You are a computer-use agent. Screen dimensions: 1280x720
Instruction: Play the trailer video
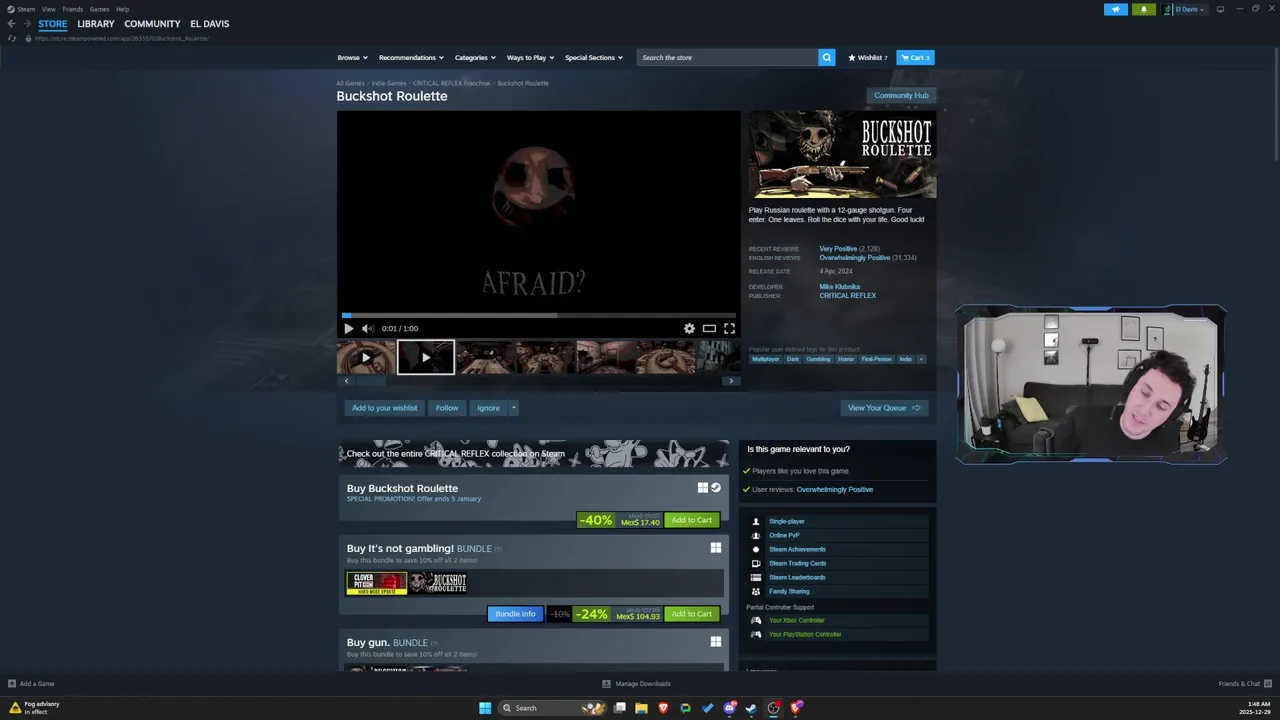pos(348,328)
